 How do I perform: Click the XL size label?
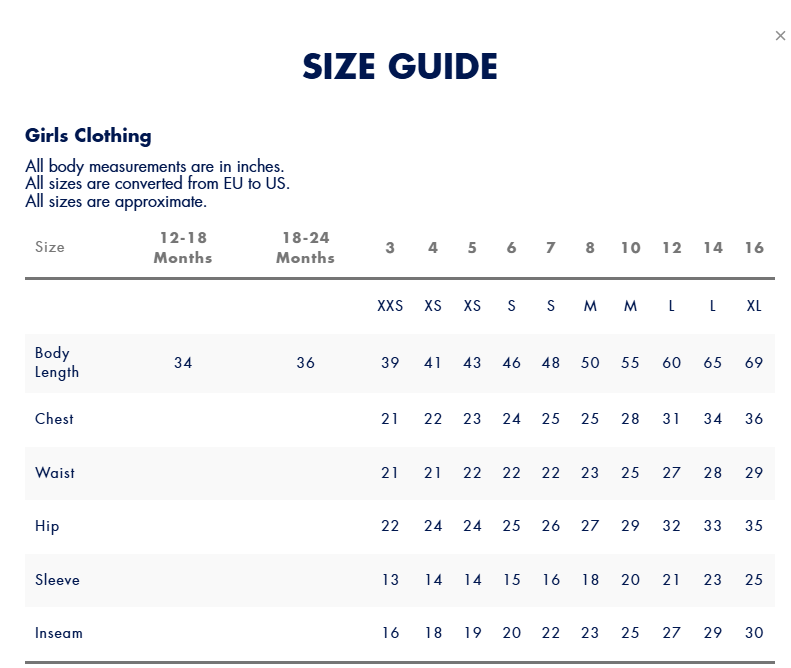(754, 306)
